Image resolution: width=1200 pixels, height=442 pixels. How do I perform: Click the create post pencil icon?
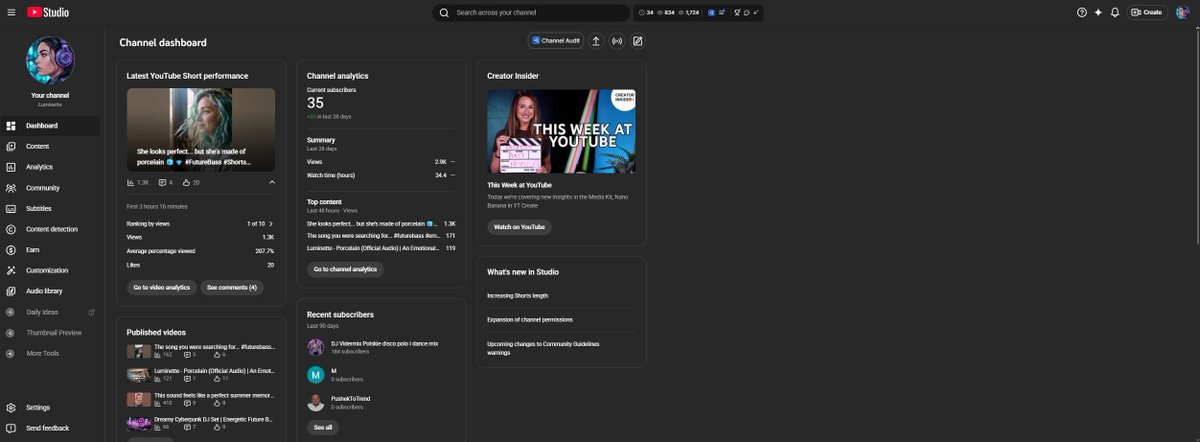(x=637, y=41)
